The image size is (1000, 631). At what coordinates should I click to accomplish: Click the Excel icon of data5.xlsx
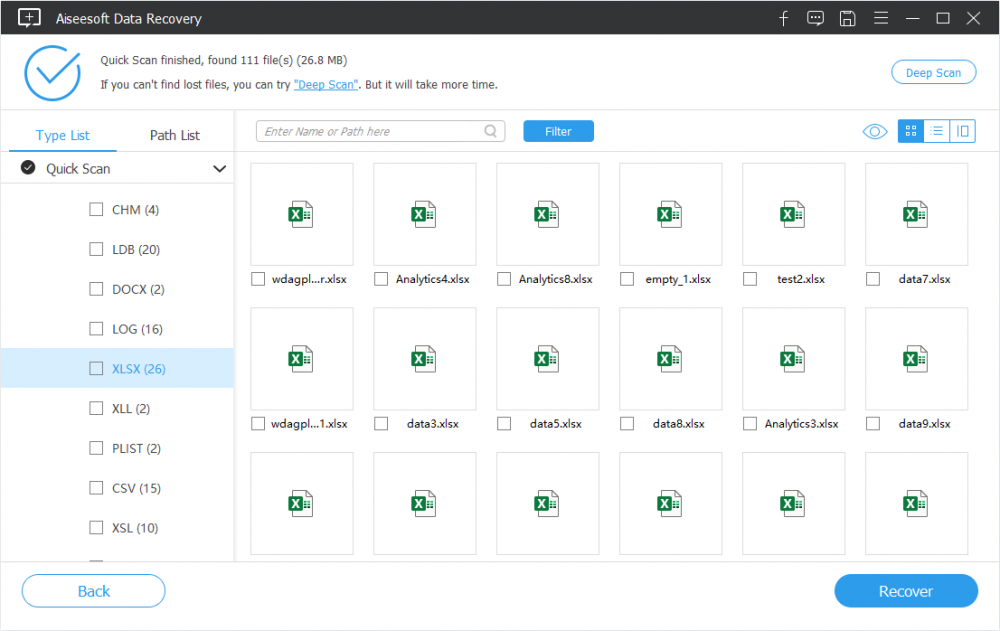[547, 359]
